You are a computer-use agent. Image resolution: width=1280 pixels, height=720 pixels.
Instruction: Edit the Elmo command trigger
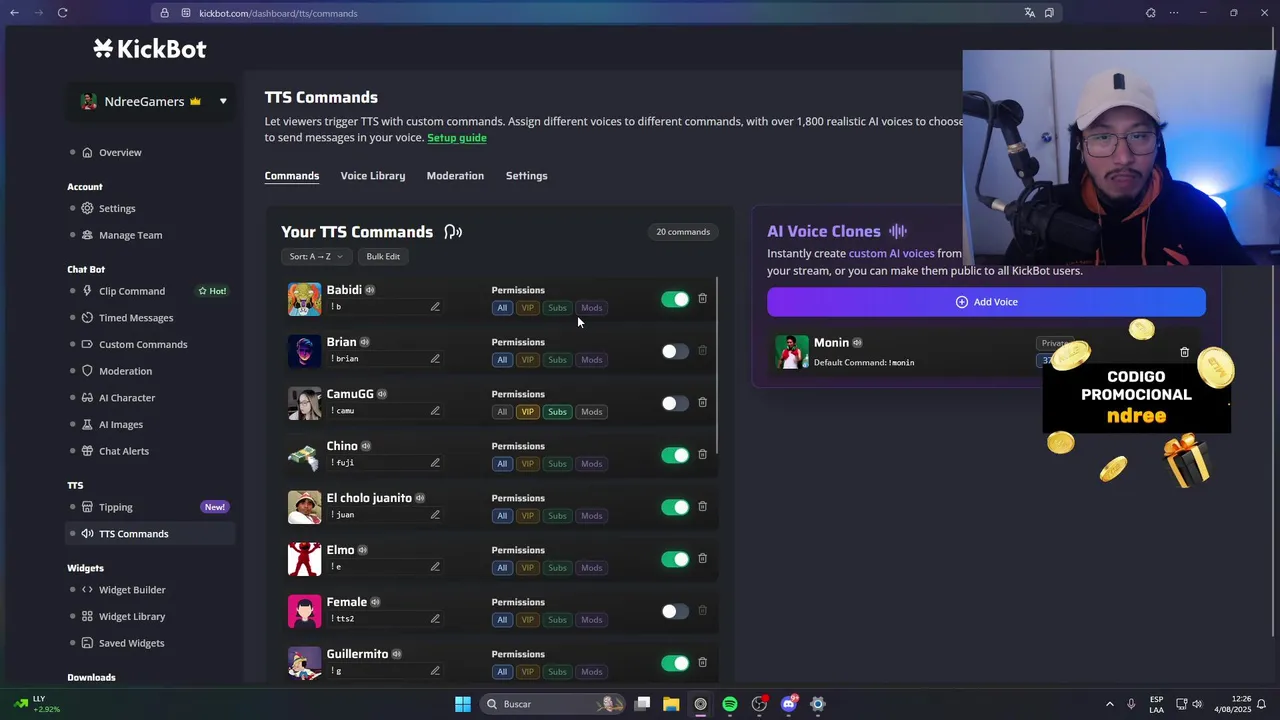(435, 567)
